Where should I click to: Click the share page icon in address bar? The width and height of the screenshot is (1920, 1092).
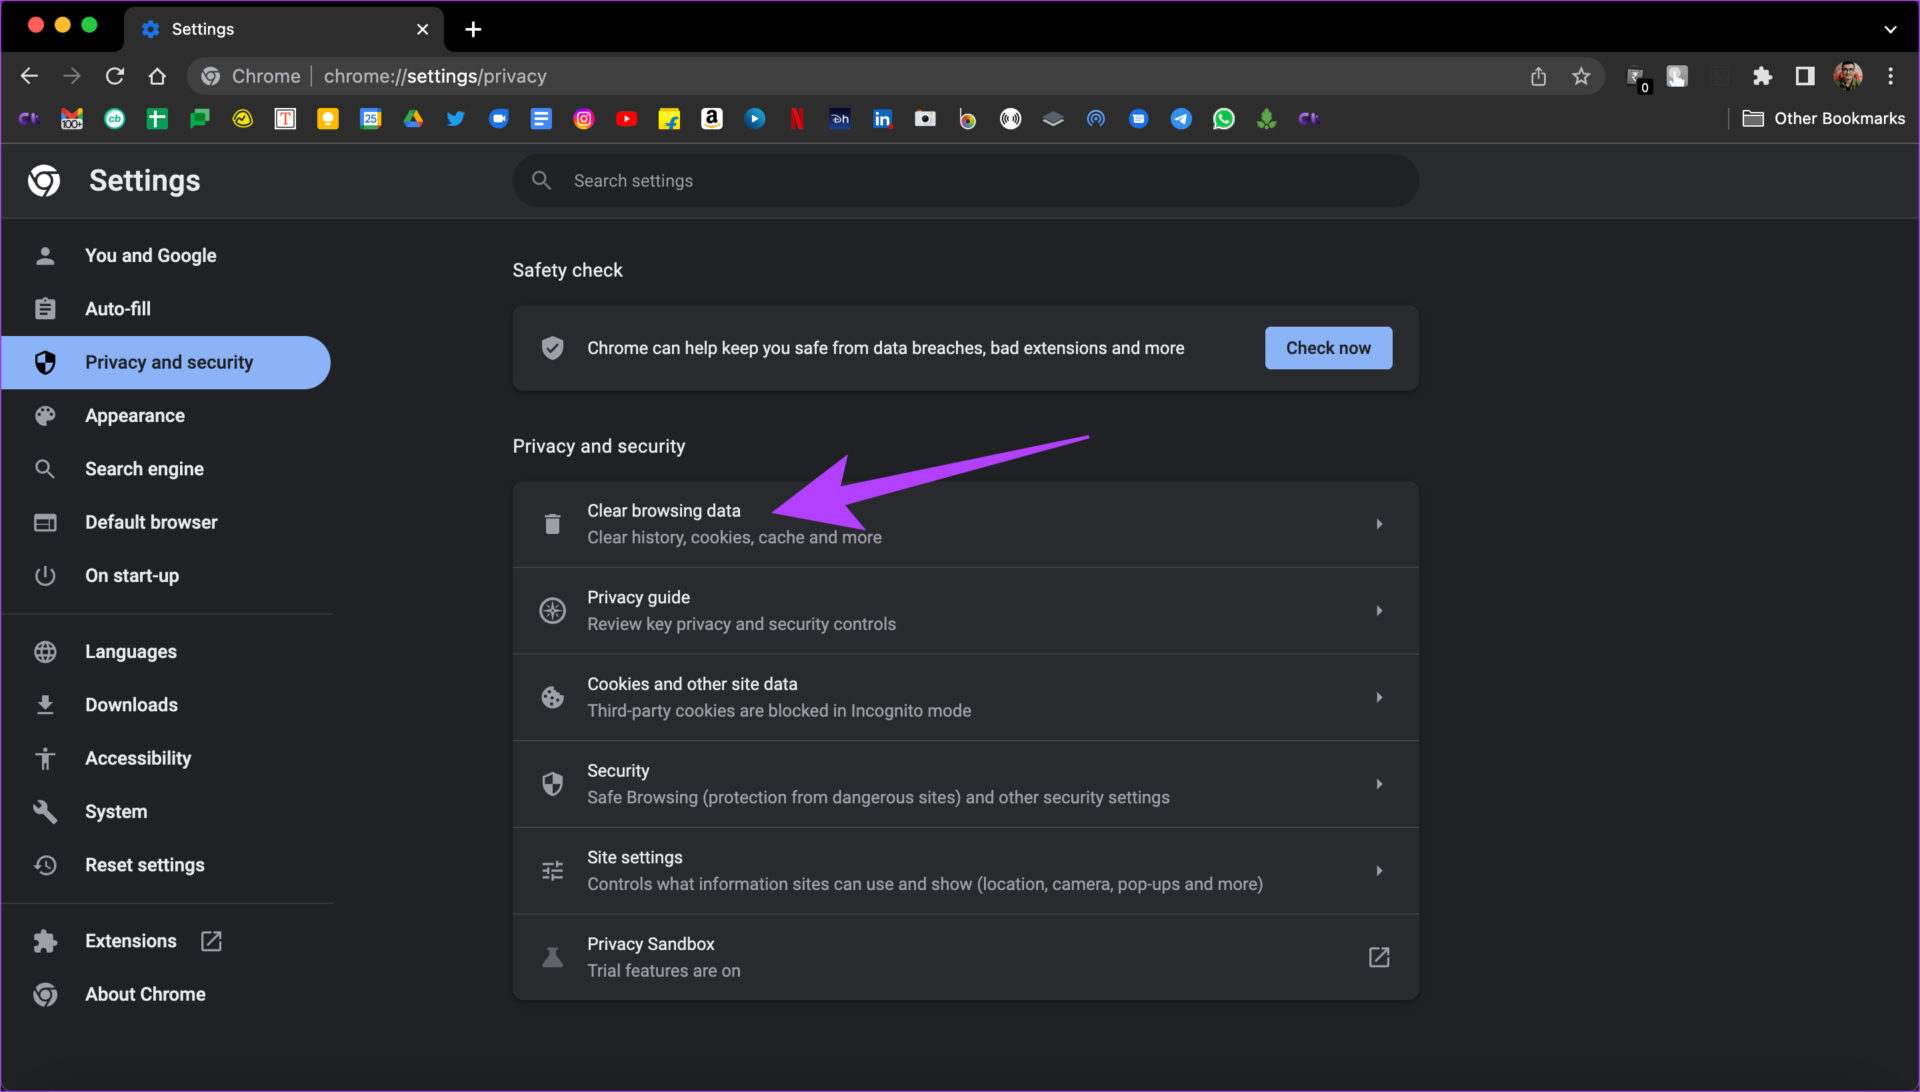click(1538, 76)
